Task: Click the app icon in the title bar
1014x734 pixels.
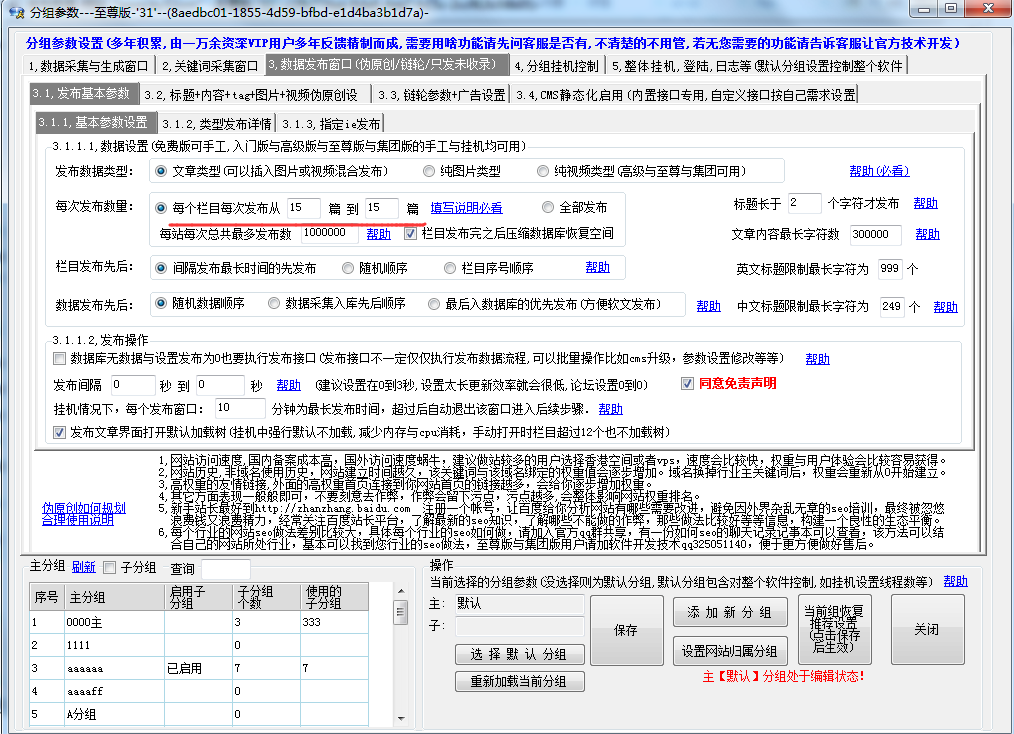Action: click(16, 12)
